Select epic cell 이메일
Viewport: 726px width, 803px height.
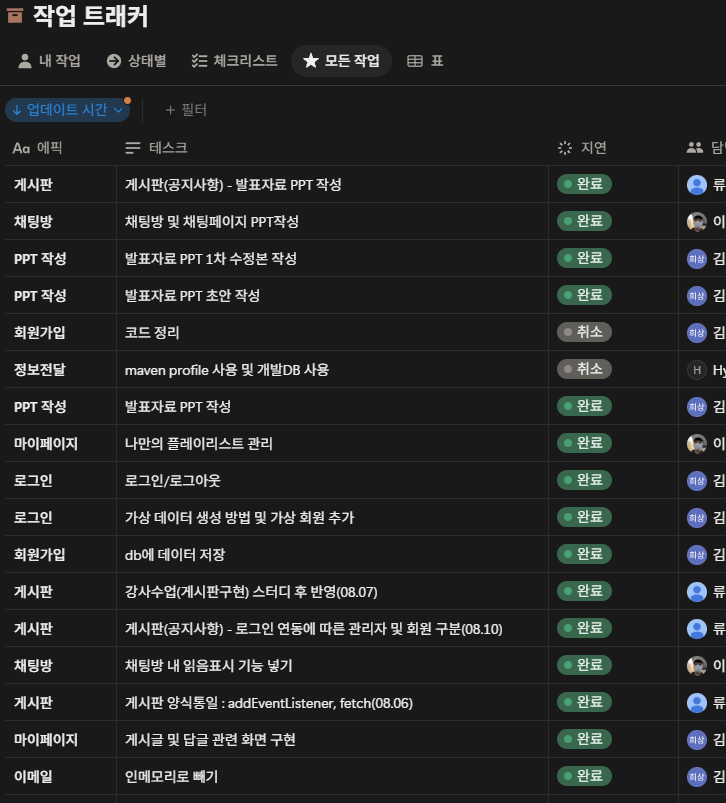coord(33,777)
